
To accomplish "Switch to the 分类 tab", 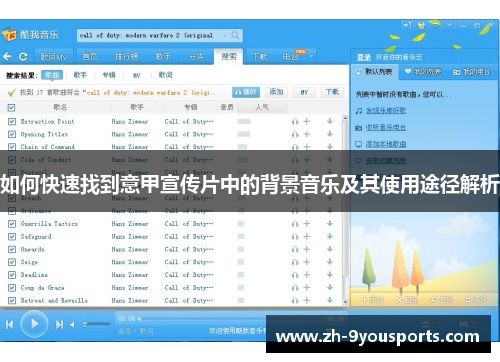I will click(x=196, y=56).
